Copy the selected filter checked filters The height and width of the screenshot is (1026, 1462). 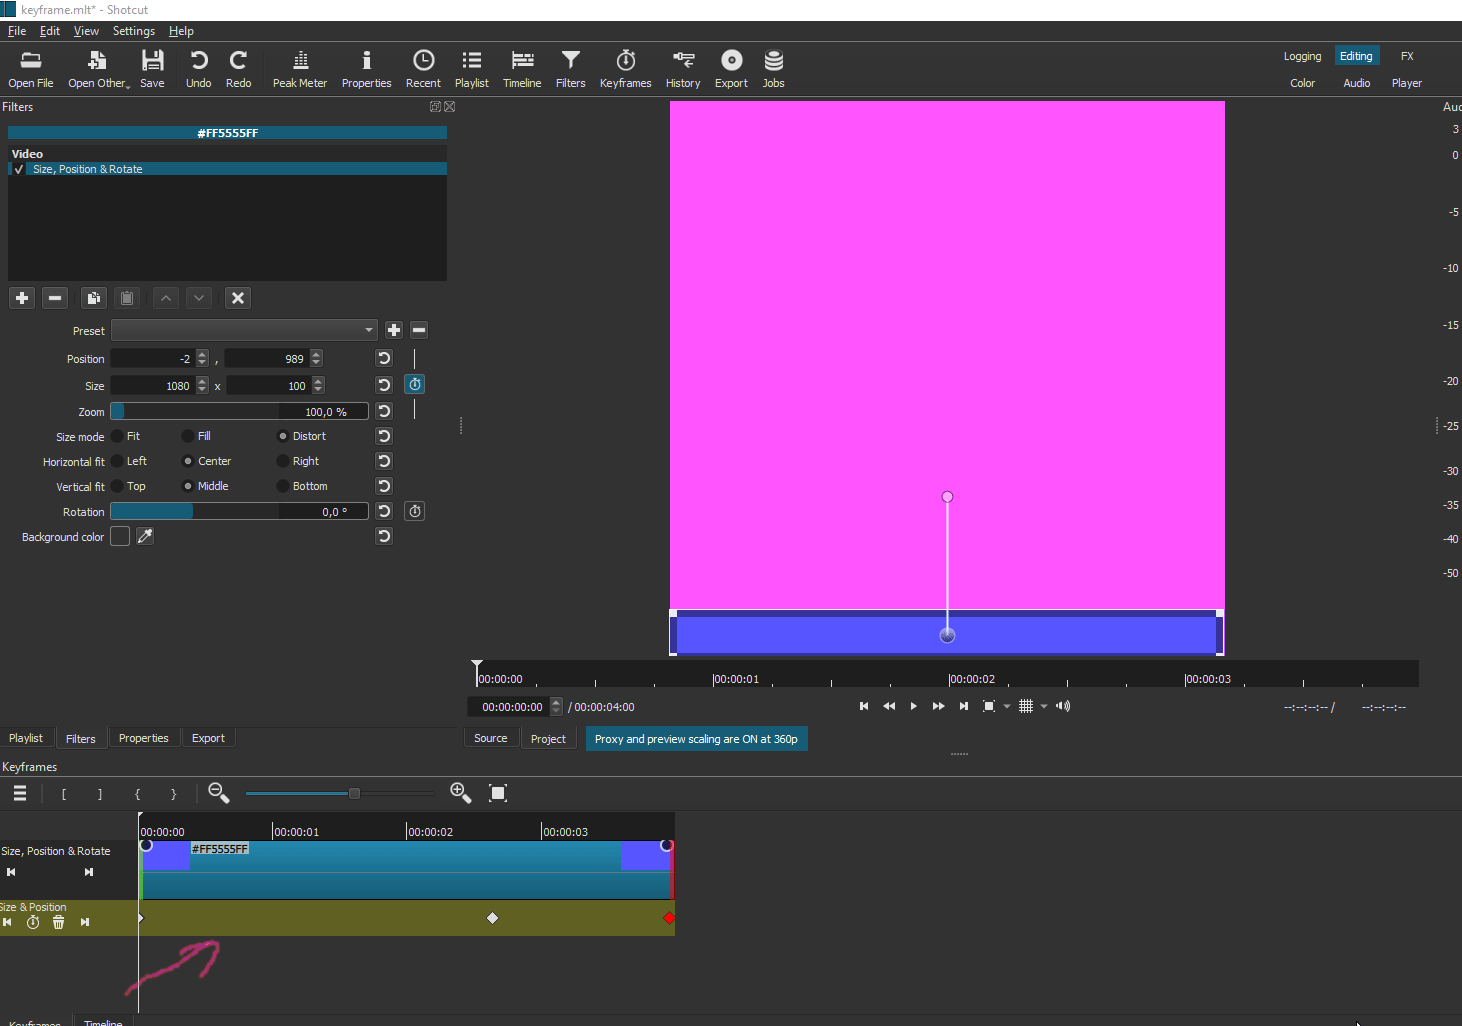click(x=93, y=297)
